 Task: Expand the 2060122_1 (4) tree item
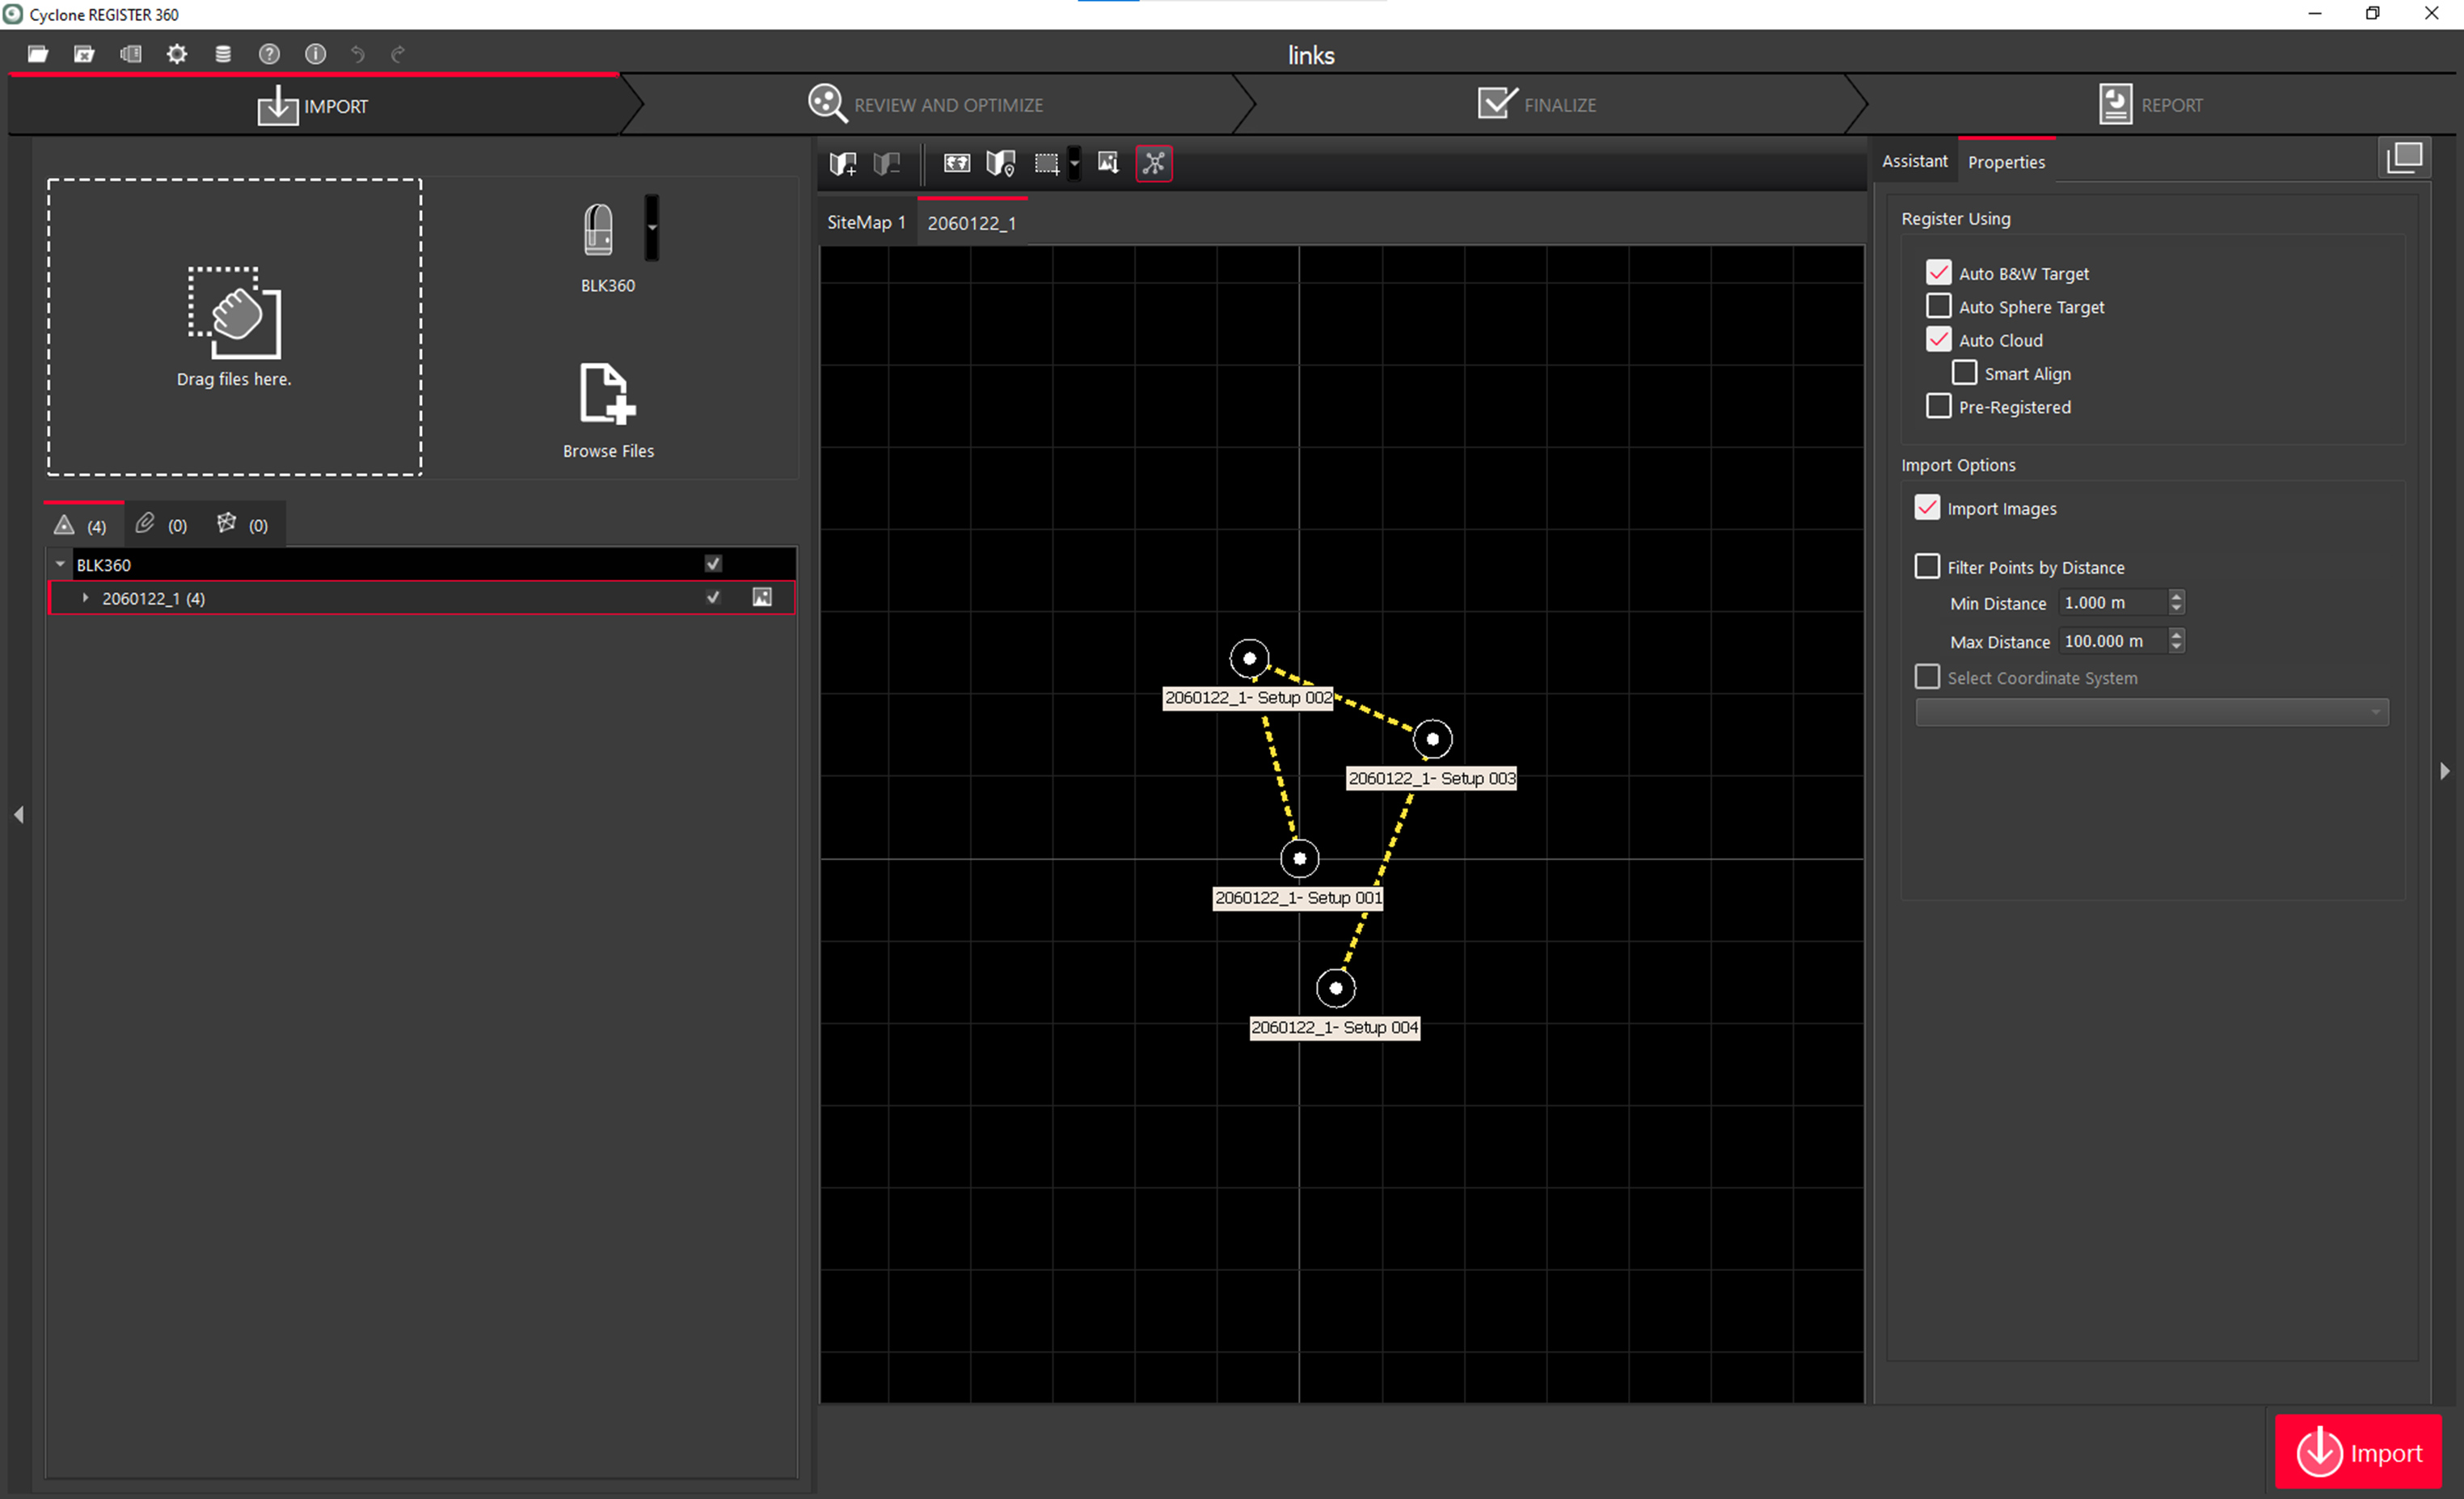pyautogui.click(x=85, y=598)
